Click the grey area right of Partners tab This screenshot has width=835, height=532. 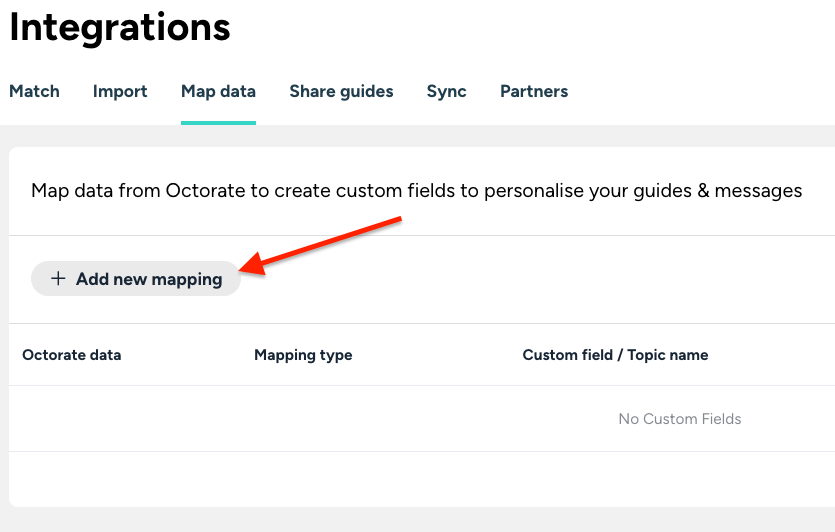pos(700,91)
